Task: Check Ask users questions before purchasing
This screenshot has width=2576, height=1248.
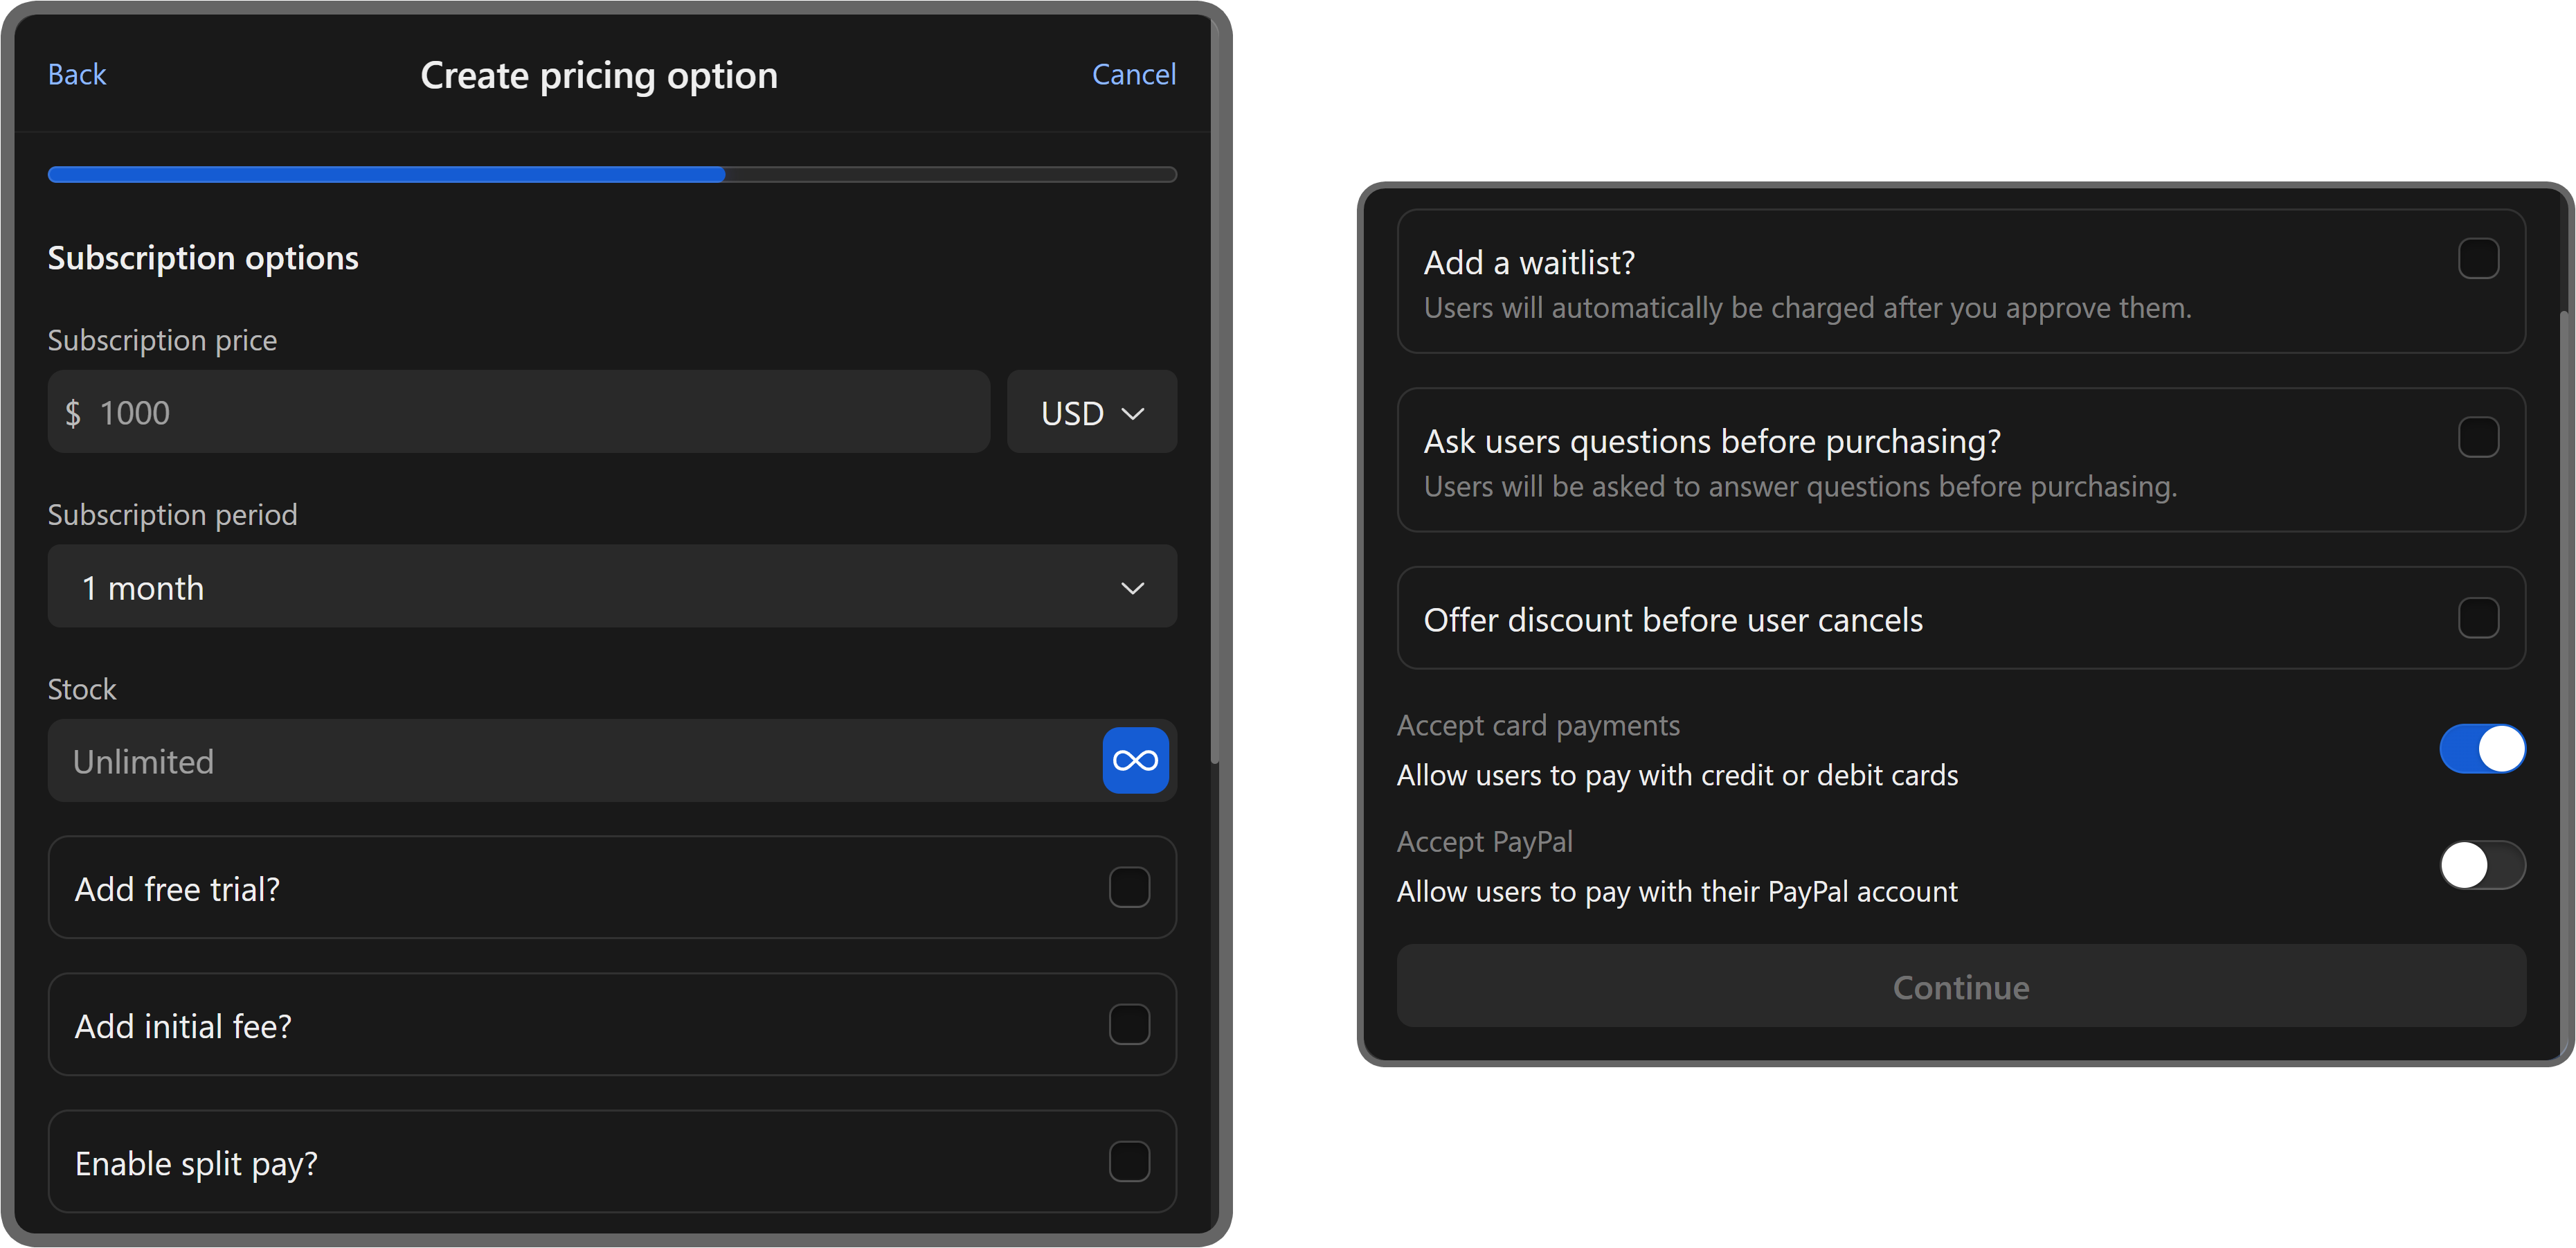Action: (2478, 438)
